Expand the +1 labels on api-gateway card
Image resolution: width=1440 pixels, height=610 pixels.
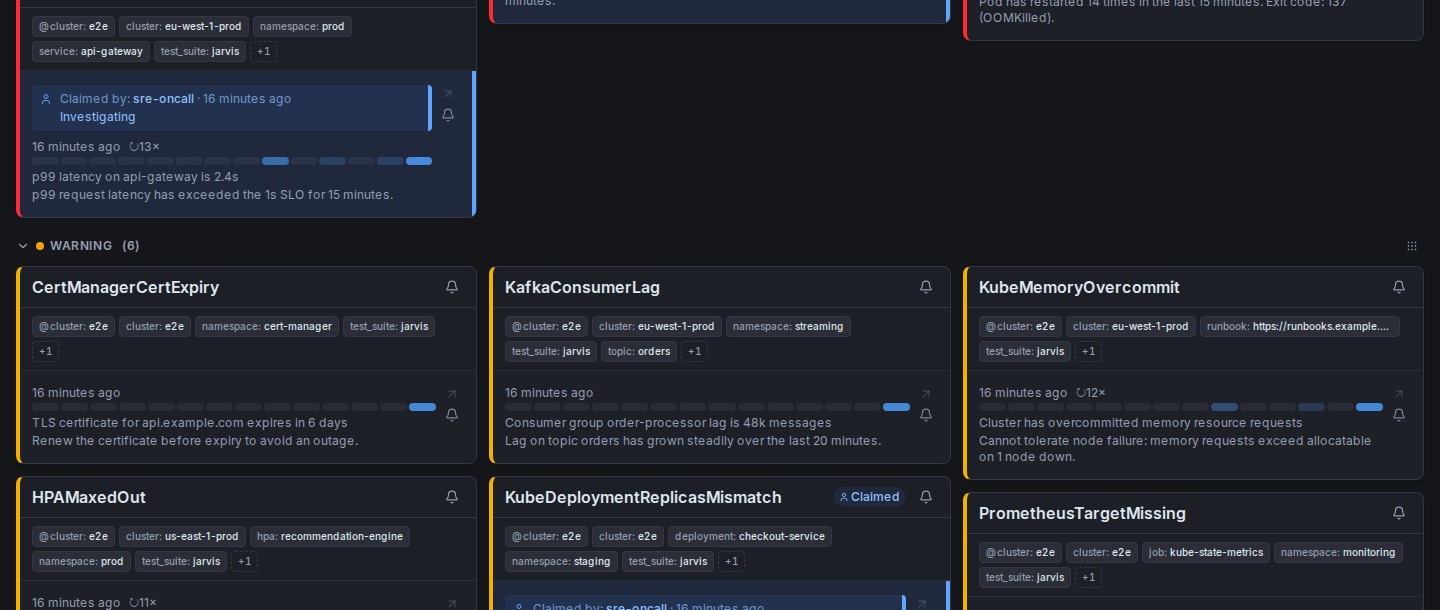point(263,51)
